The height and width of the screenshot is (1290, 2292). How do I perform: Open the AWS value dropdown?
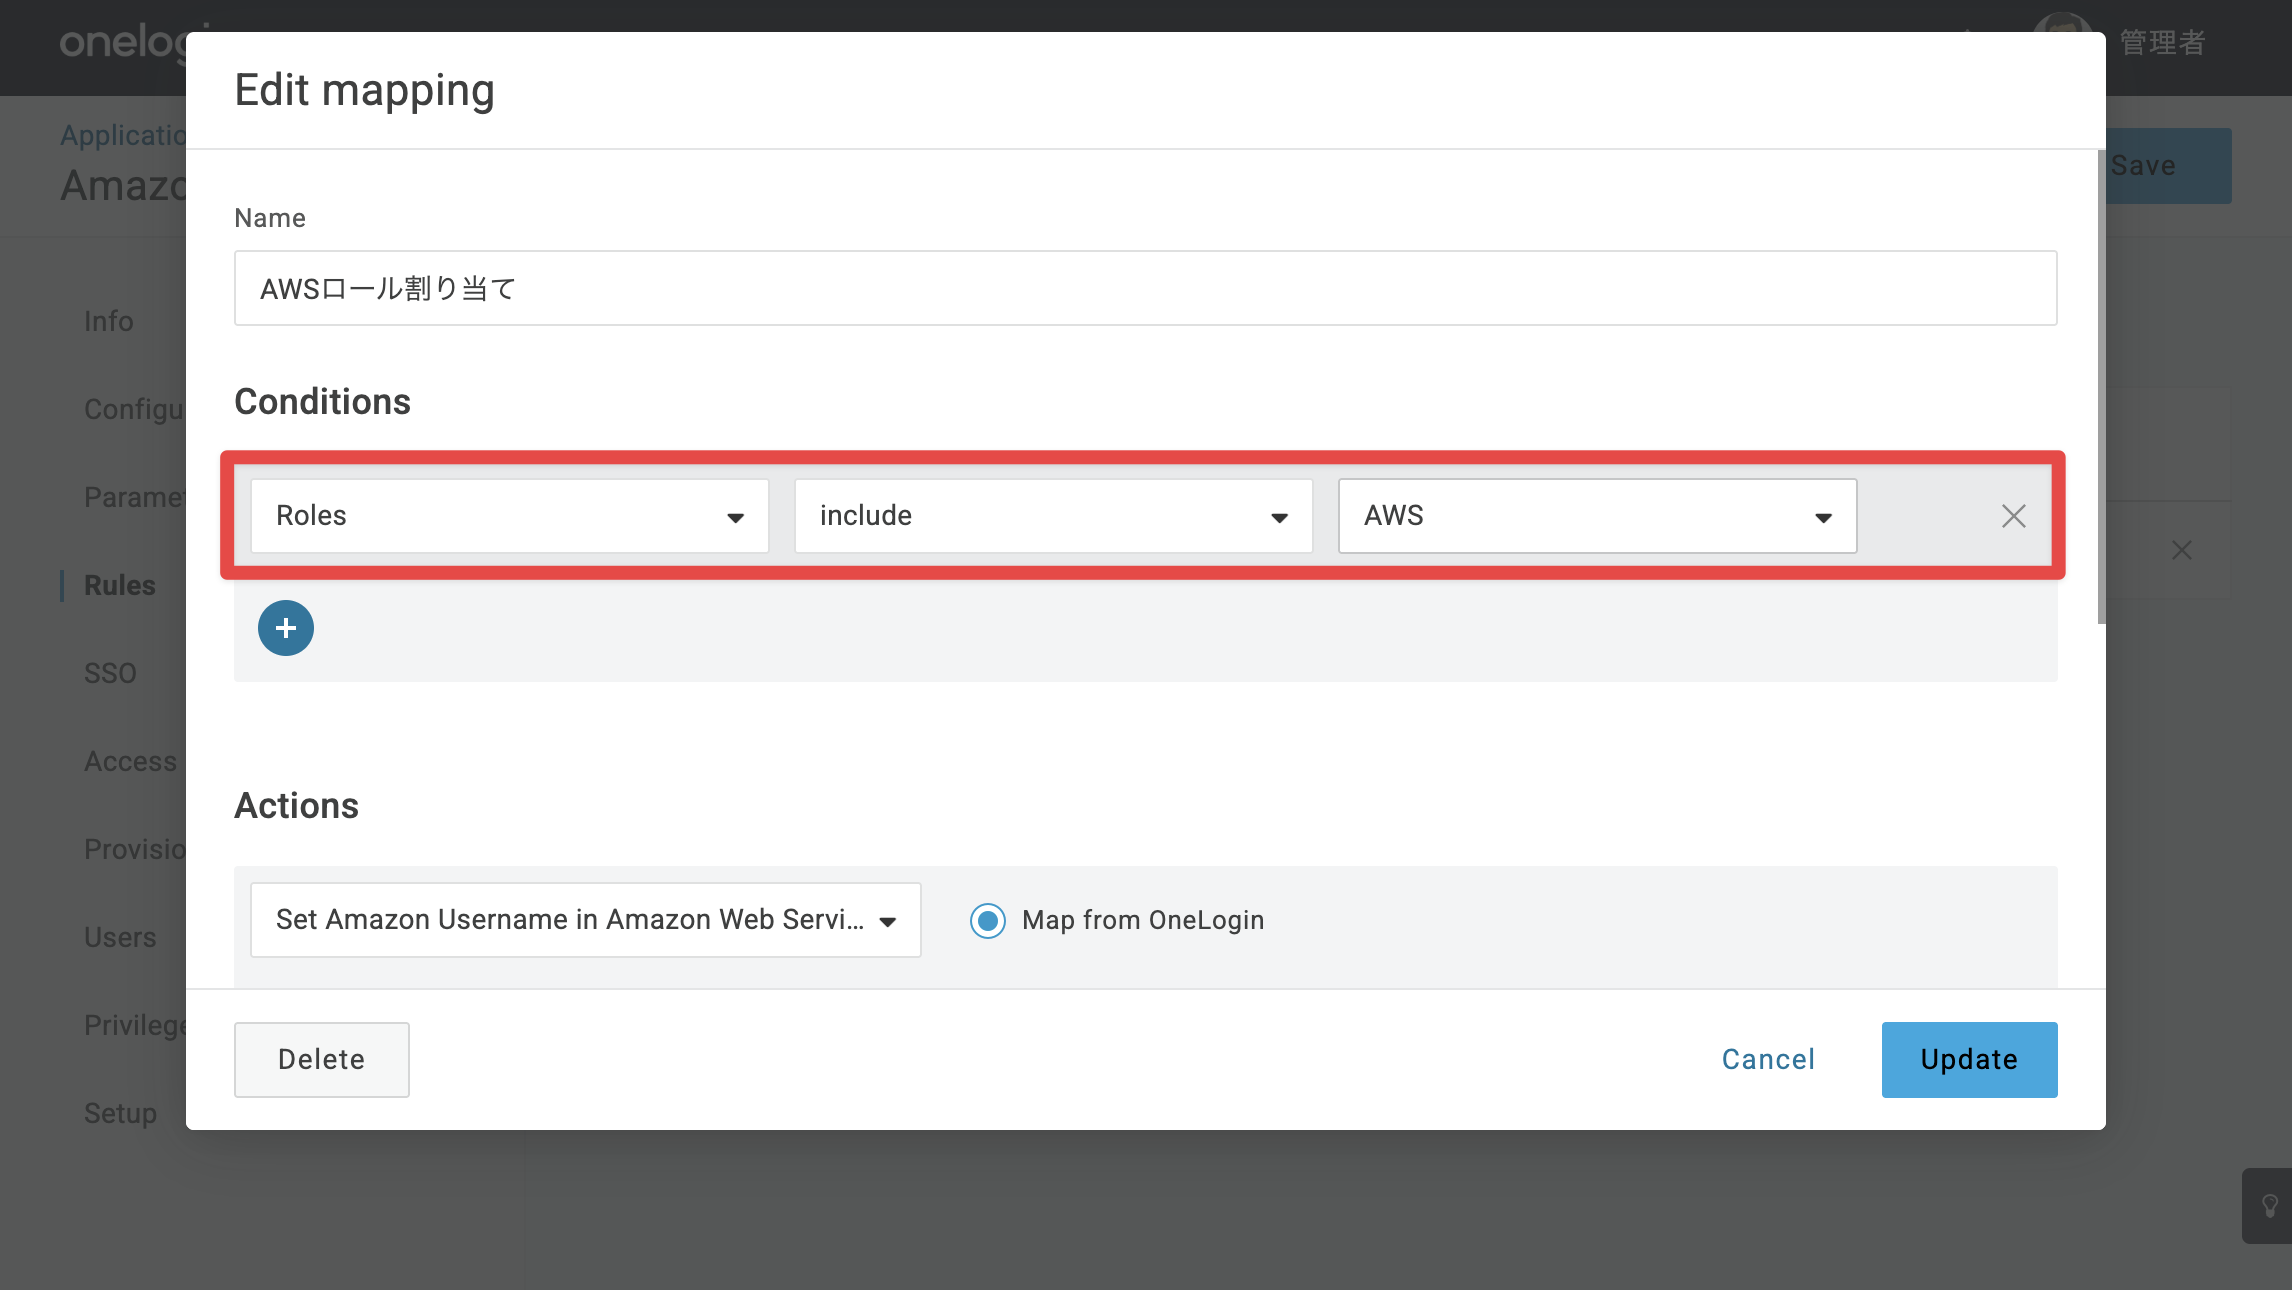click(1598, 516)
